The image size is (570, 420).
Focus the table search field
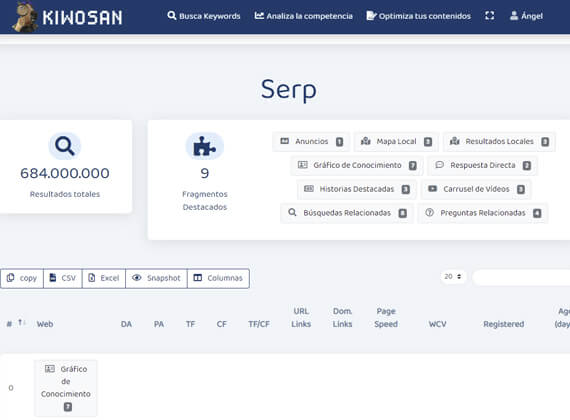point(521,278)
